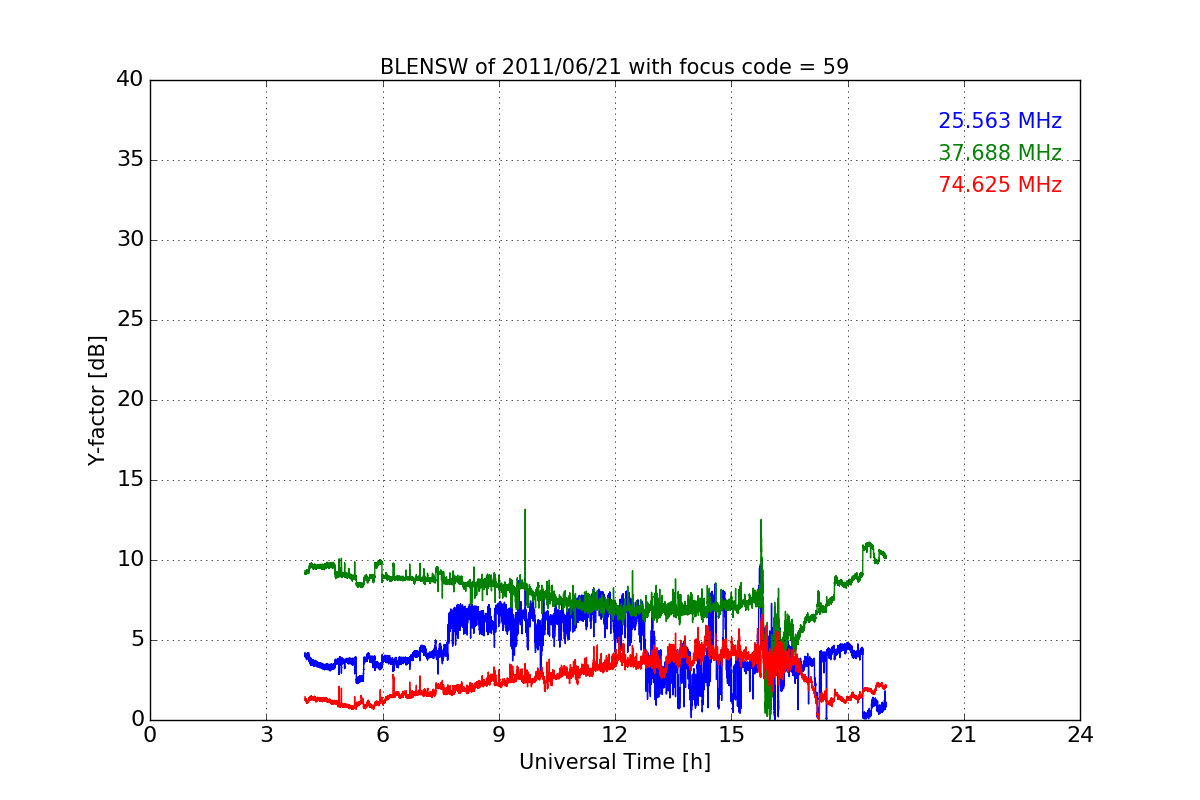Click the y-axis tick label '20'
The height and width of the screenshot is (800, 1200).
click(x=130, y=400)
